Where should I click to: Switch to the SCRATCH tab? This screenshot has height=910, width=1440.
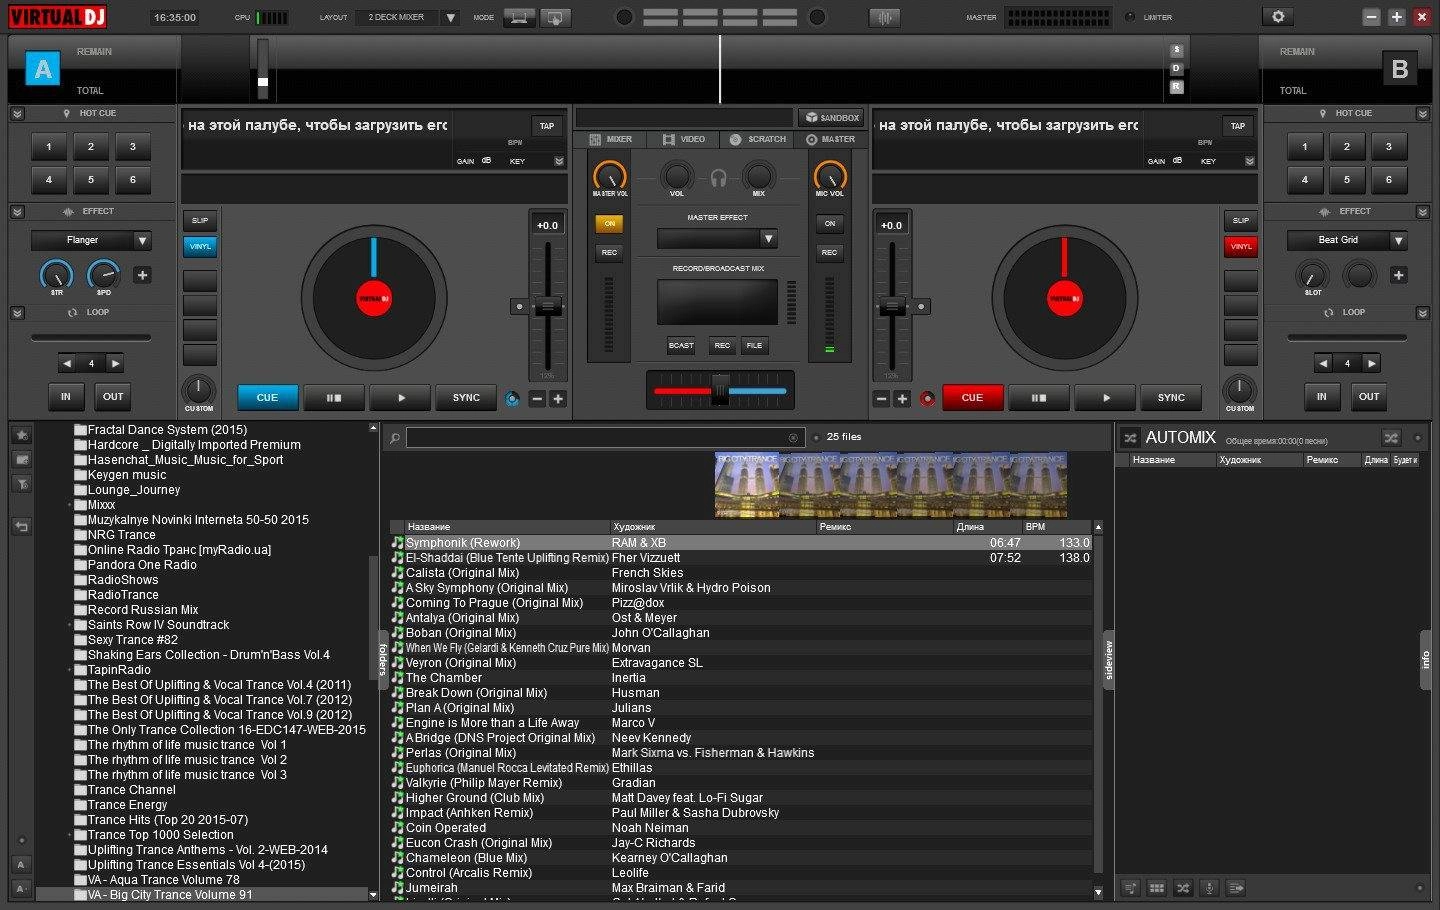[758, 140]
